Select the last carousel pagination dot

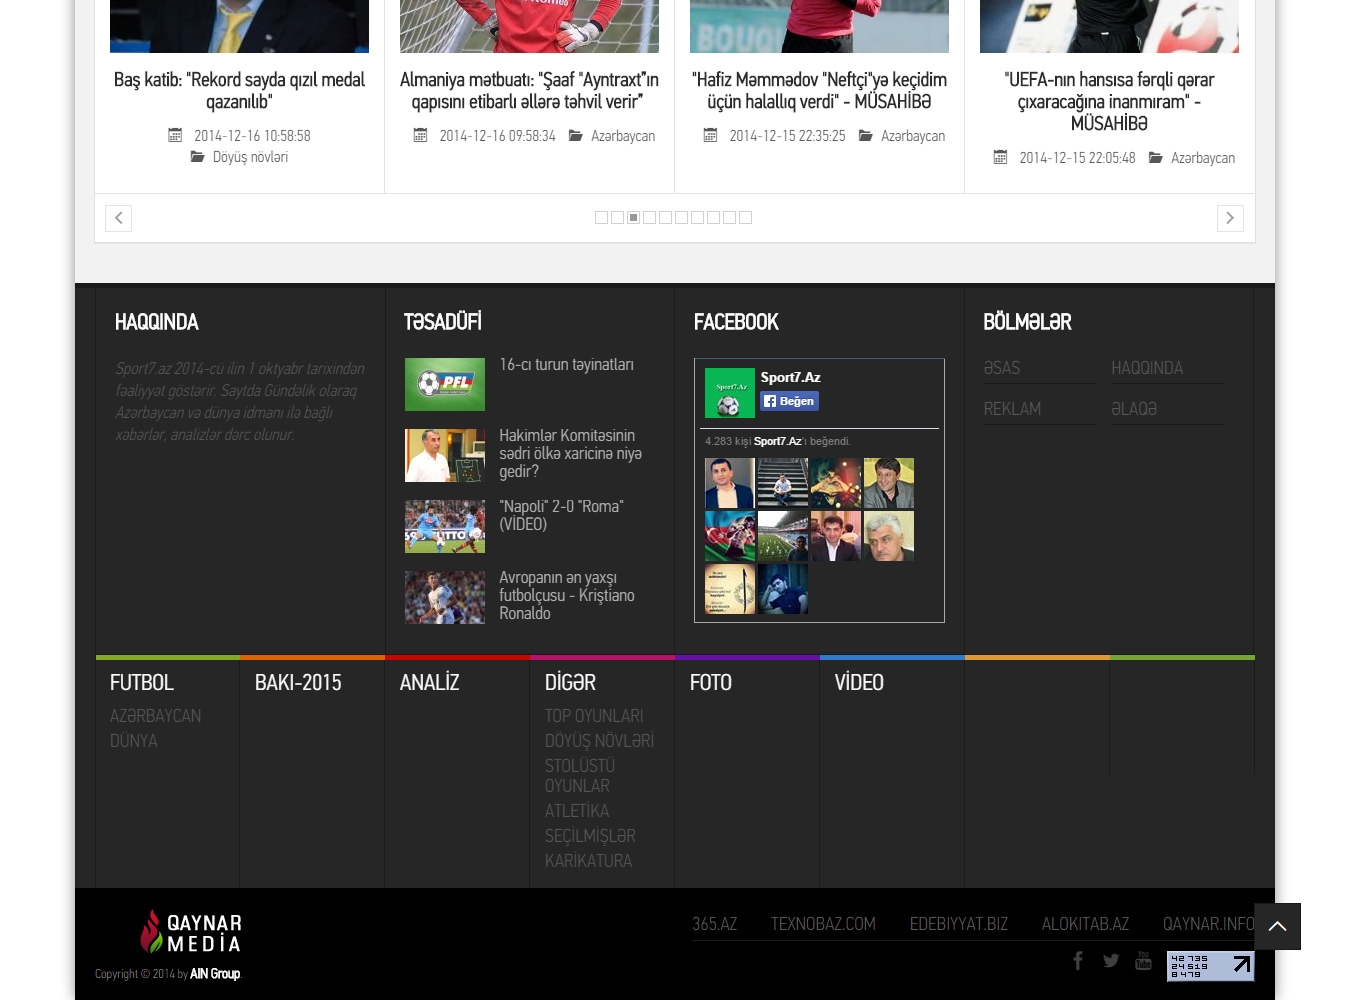click(745, 218)
